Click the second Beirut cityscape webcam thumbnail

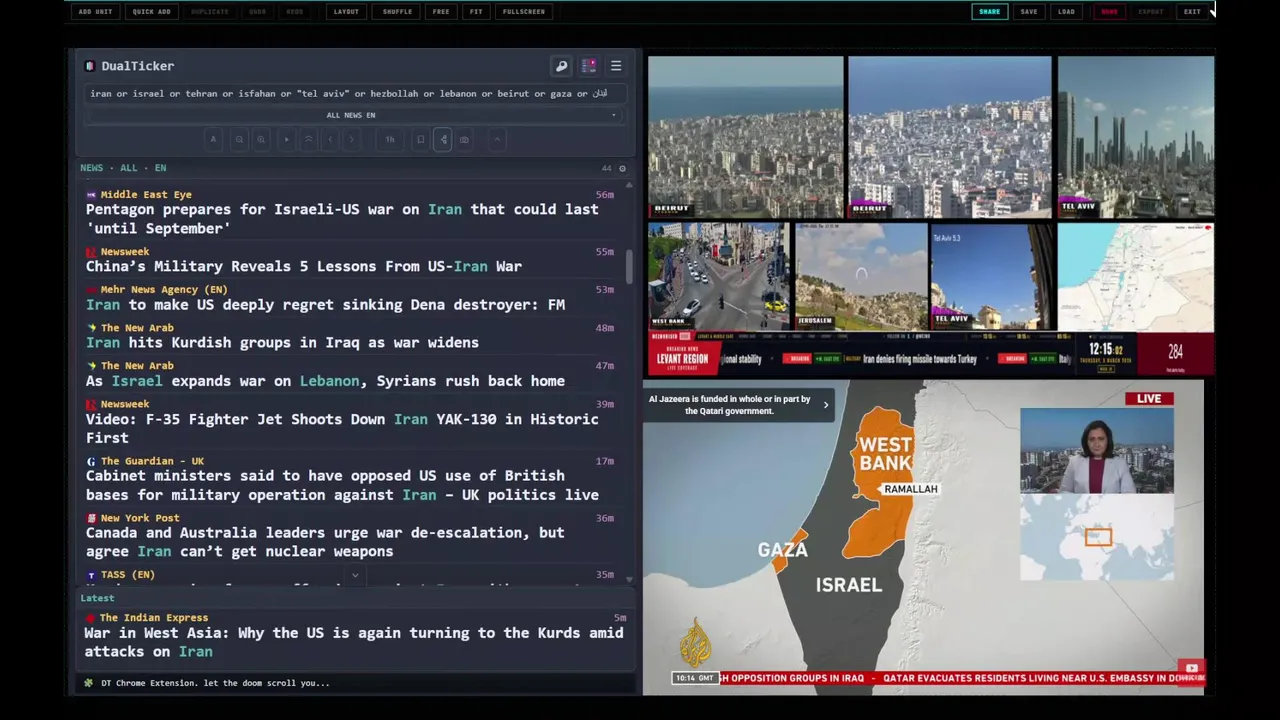950,137
